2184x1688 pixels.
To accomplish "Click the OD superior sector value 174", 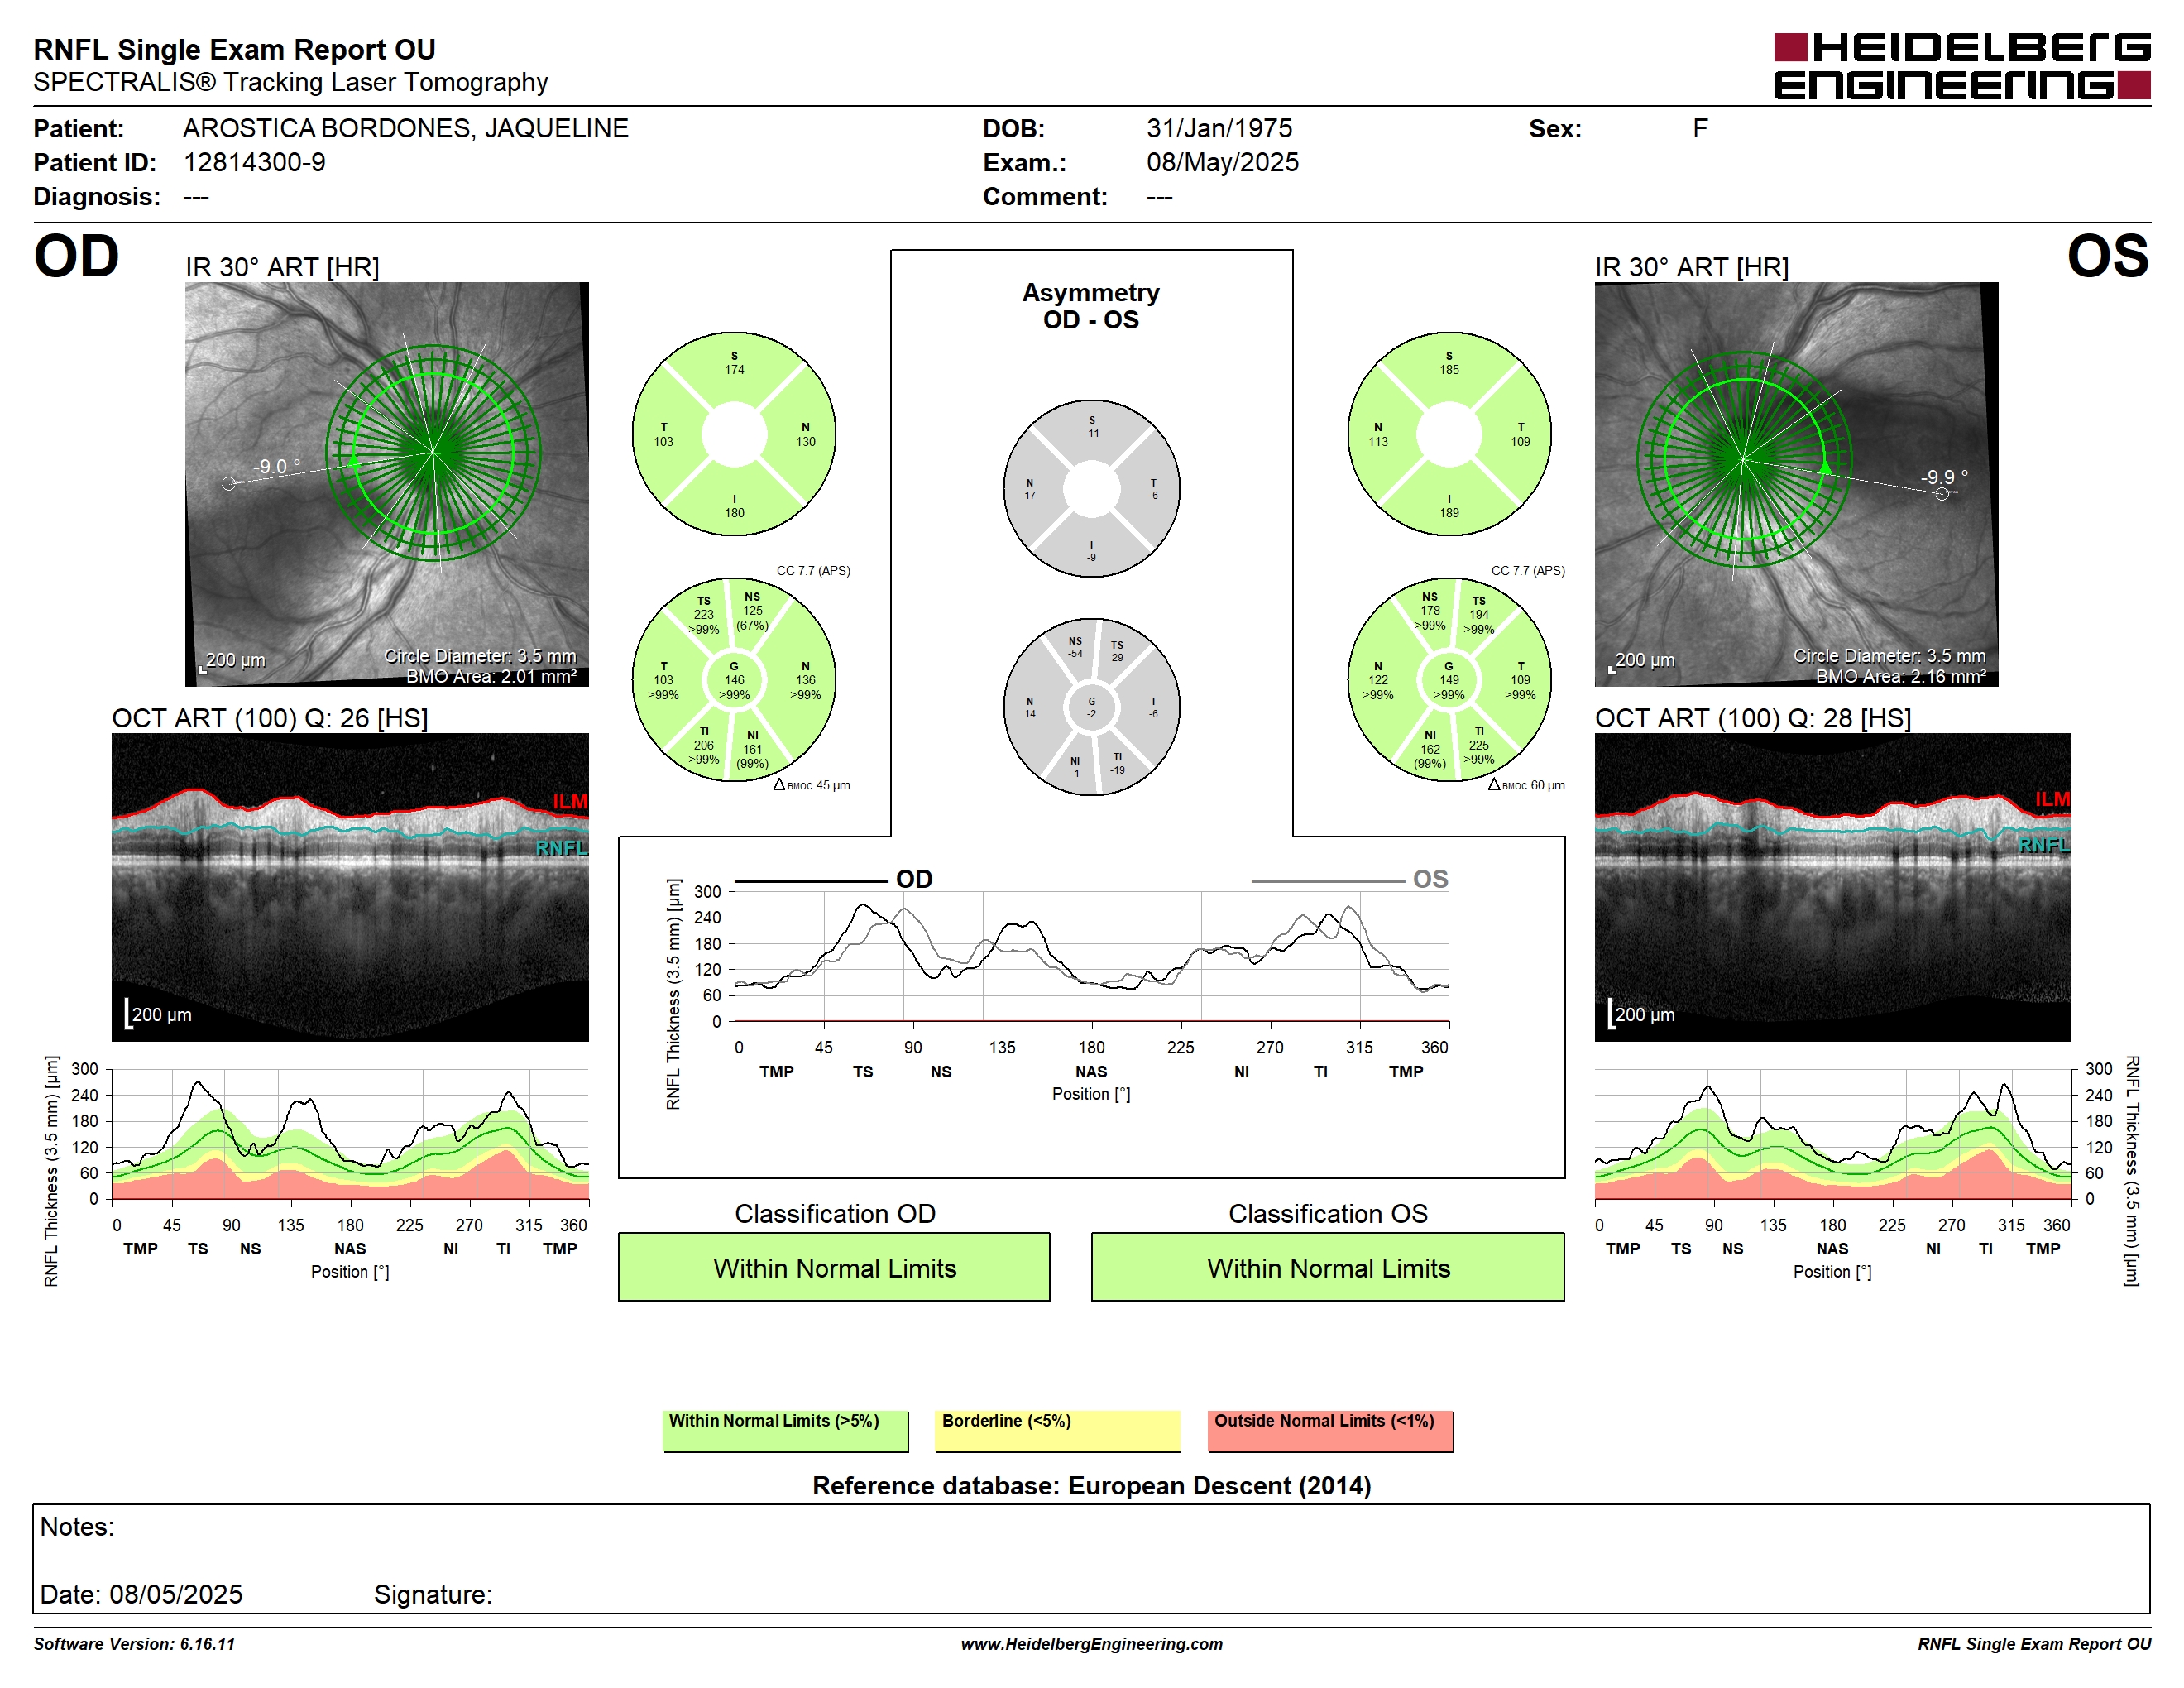I will coord(734,370).
